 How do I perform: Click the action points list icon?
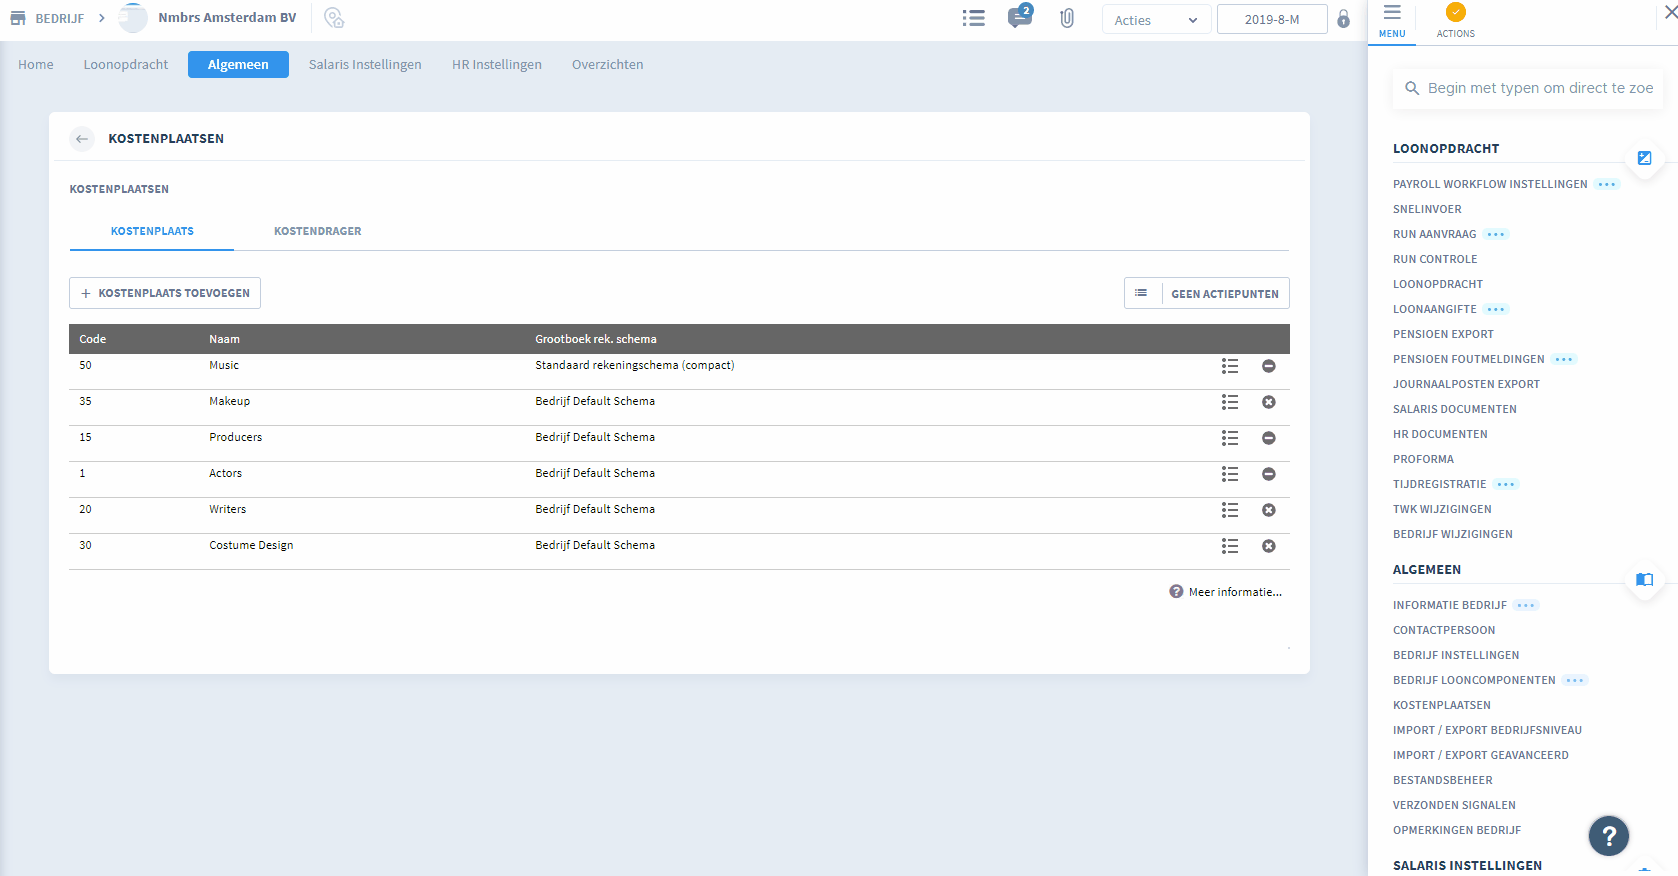1141,293
